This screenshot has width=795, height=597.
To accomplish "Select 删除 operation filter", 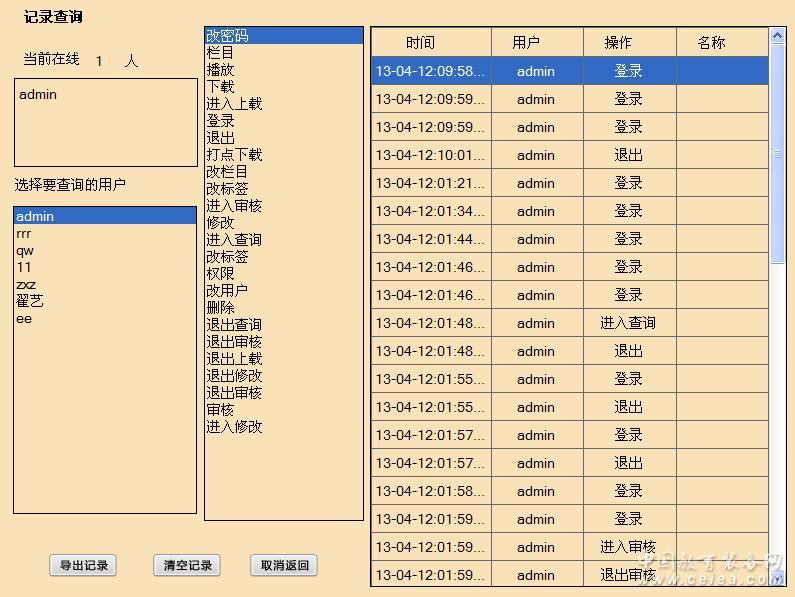I will (x=220, y=308).
